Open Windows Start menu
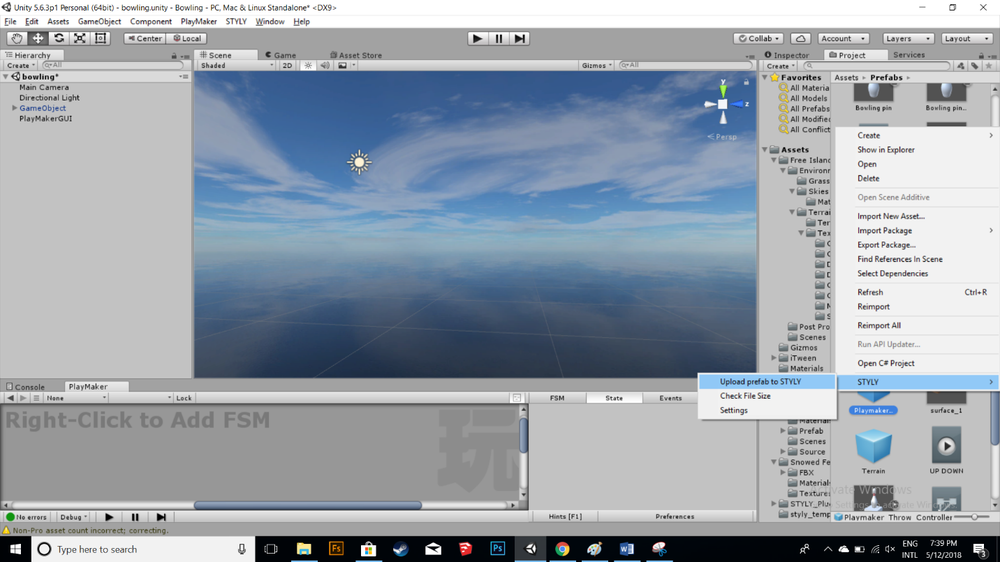Screen dimensions: 1000x562 [15, 549]
